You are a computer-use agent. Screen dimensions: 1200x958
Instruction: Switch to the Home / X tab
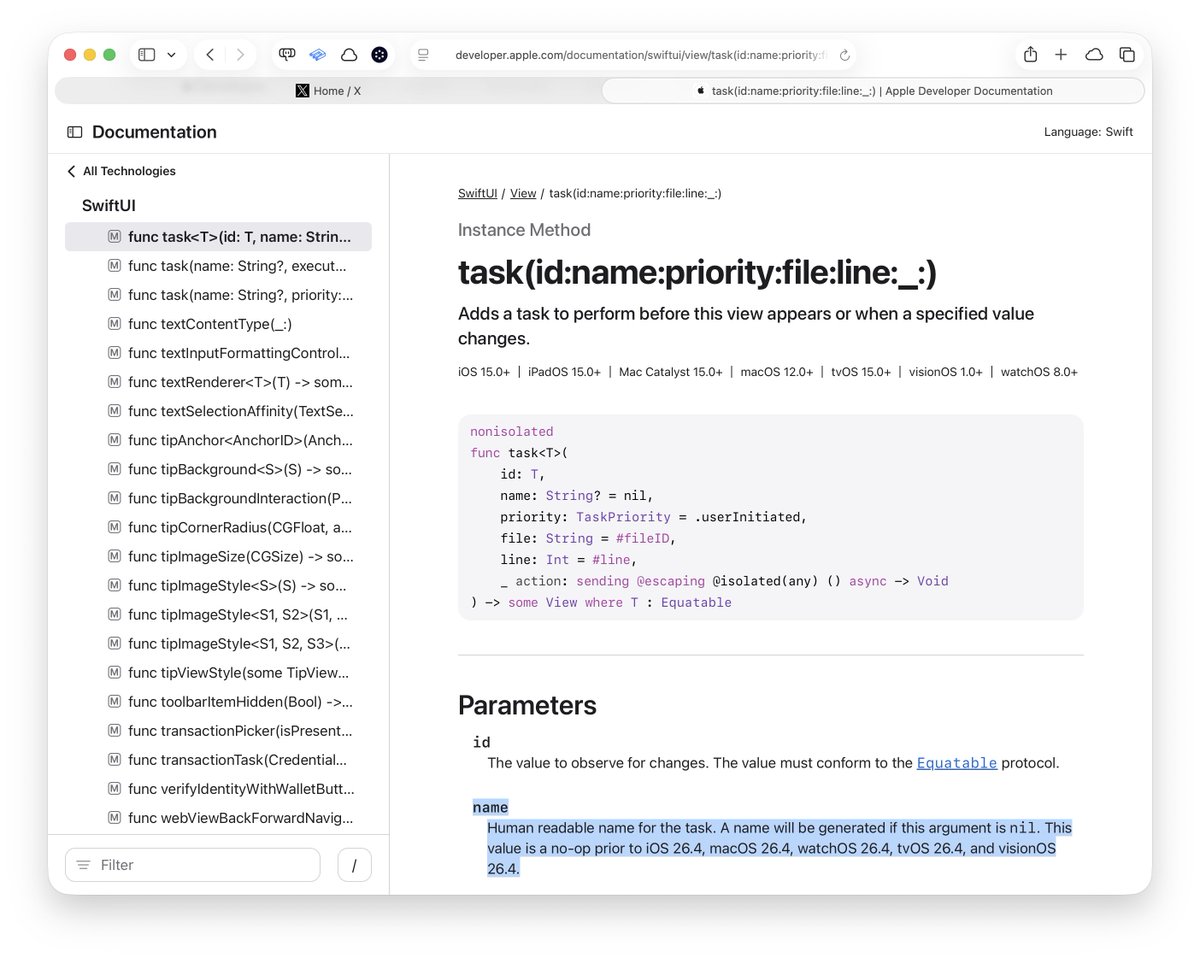[328, 91]
